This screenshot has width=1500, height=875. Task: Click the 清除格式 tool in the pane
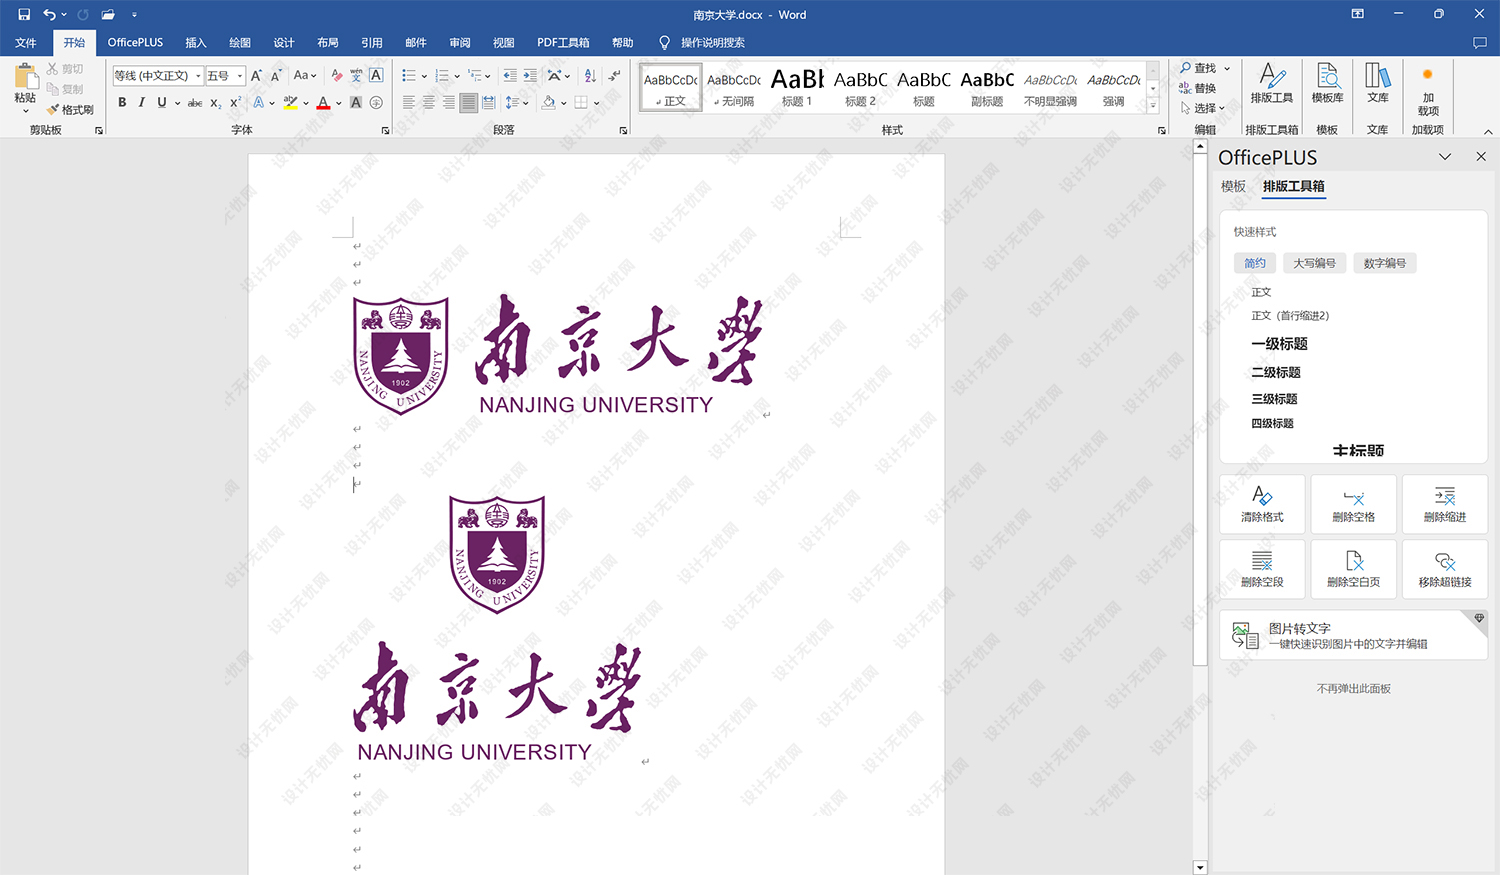[x=1262, y=504]
